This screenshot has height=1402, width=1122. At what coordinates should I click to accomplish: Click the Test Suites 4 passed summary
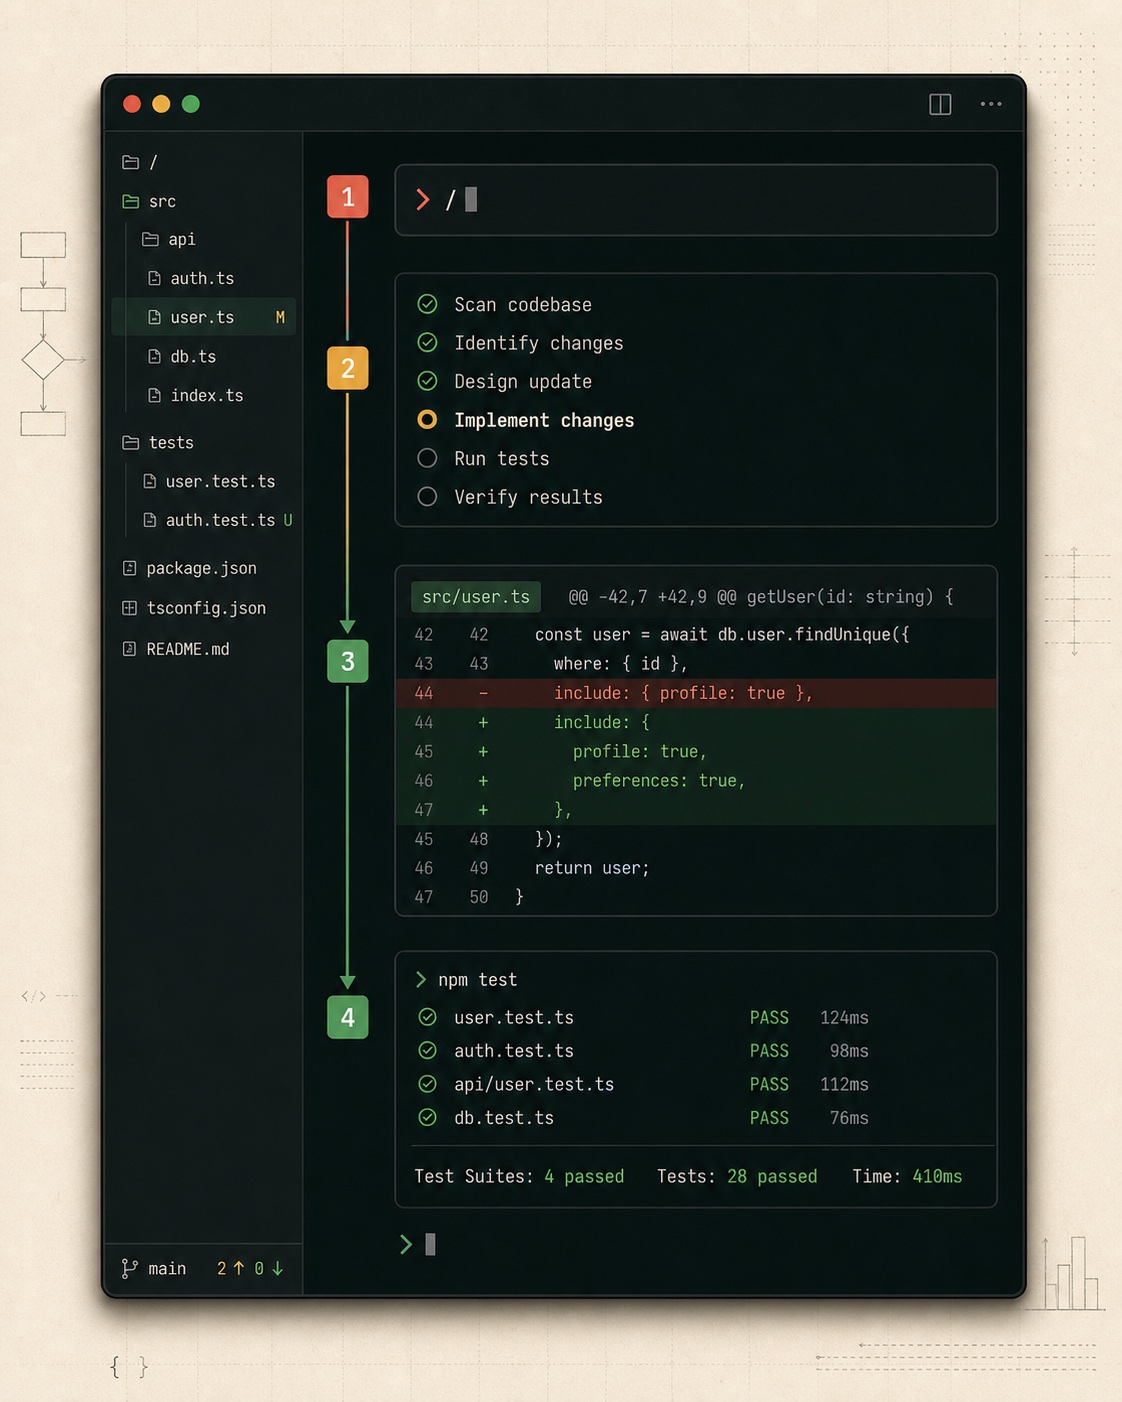pyautogui.click(x=519, y=1176)
